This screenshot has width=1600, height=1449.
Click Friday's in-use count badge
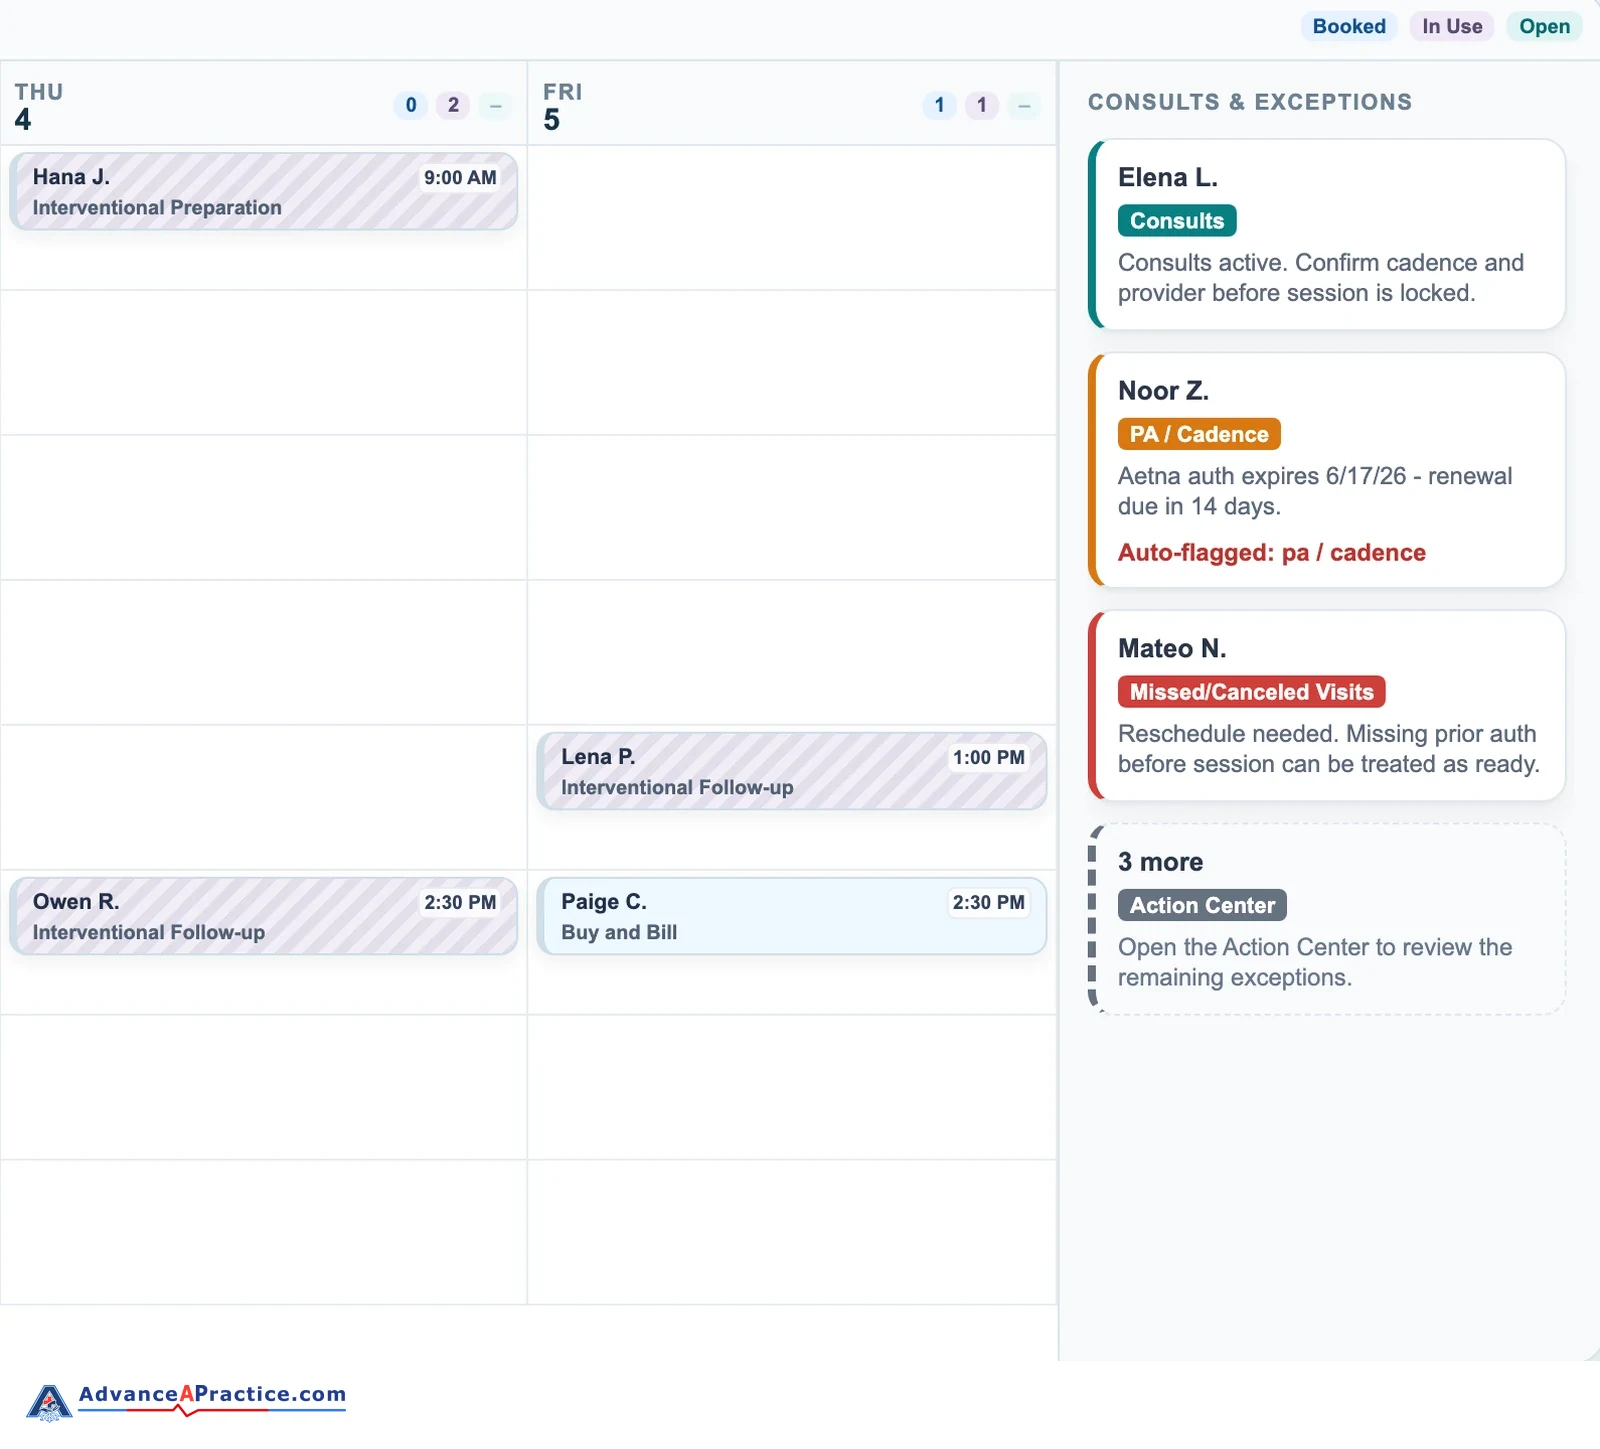click(x=982, y=105)
